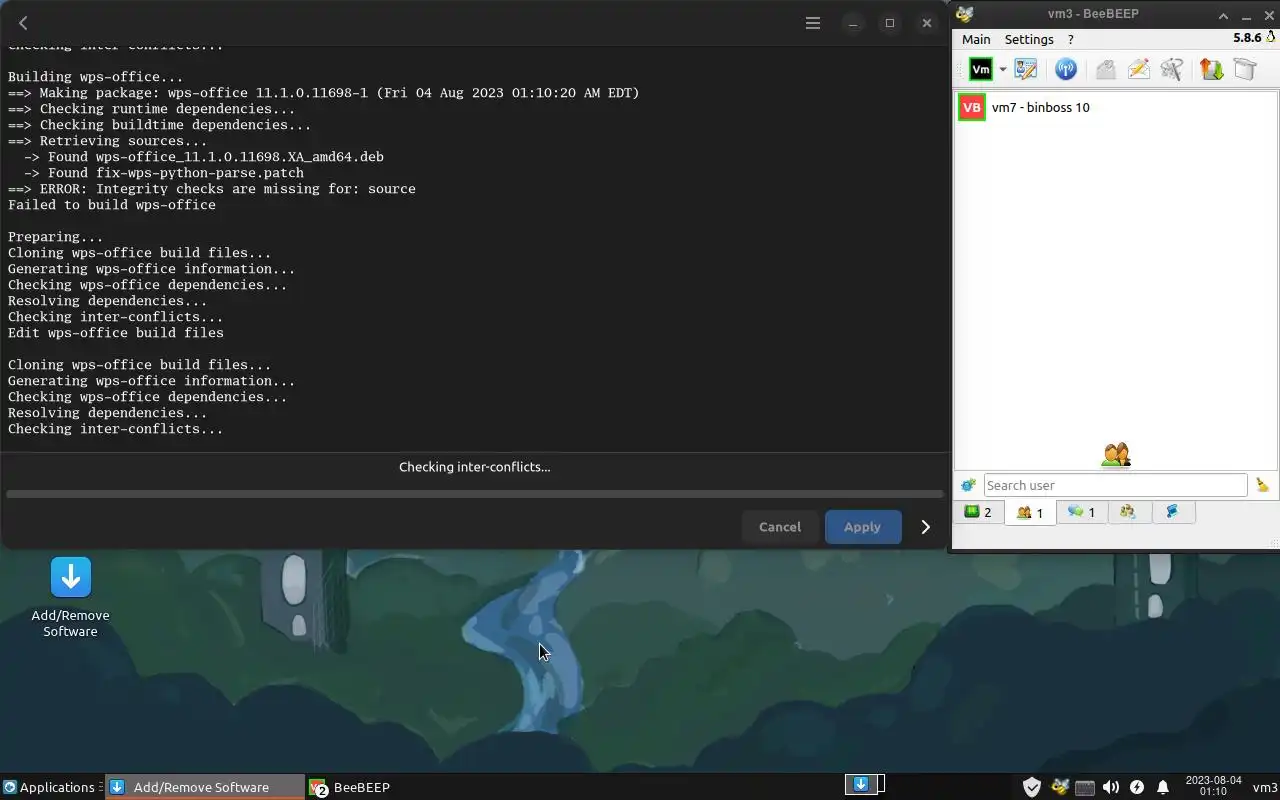Click the date and time clock
Image resolution: width=1280 pixels, height=800 pixels.
coord(1213,786)
